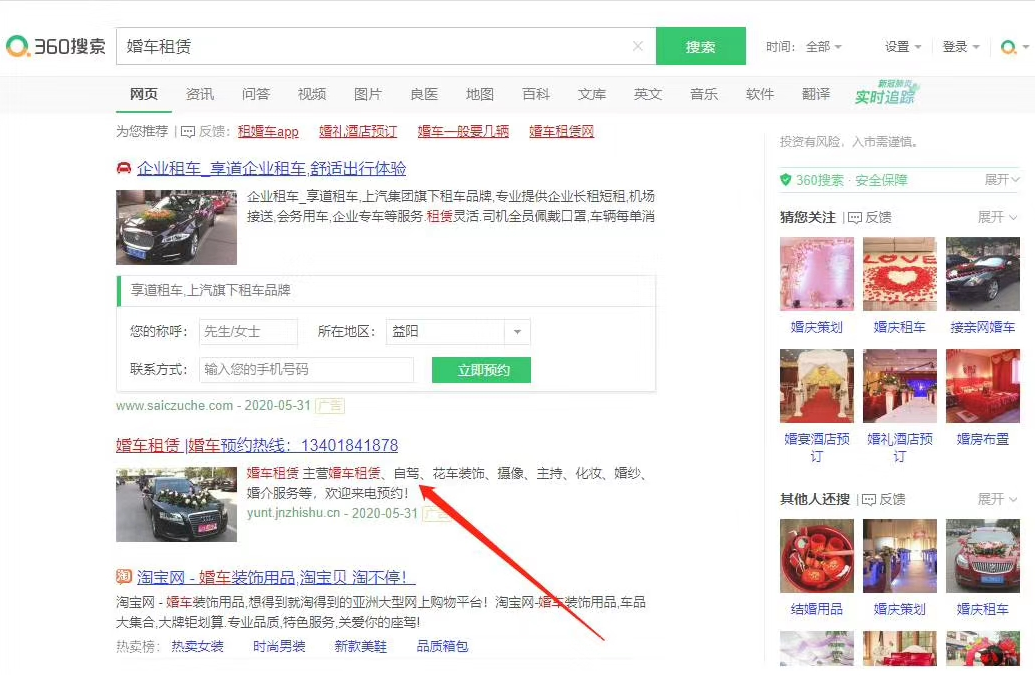The width and height of the screenshot is (1035, 700).
Task: Clear the search box with the X icon
Action: coord(638,46)
